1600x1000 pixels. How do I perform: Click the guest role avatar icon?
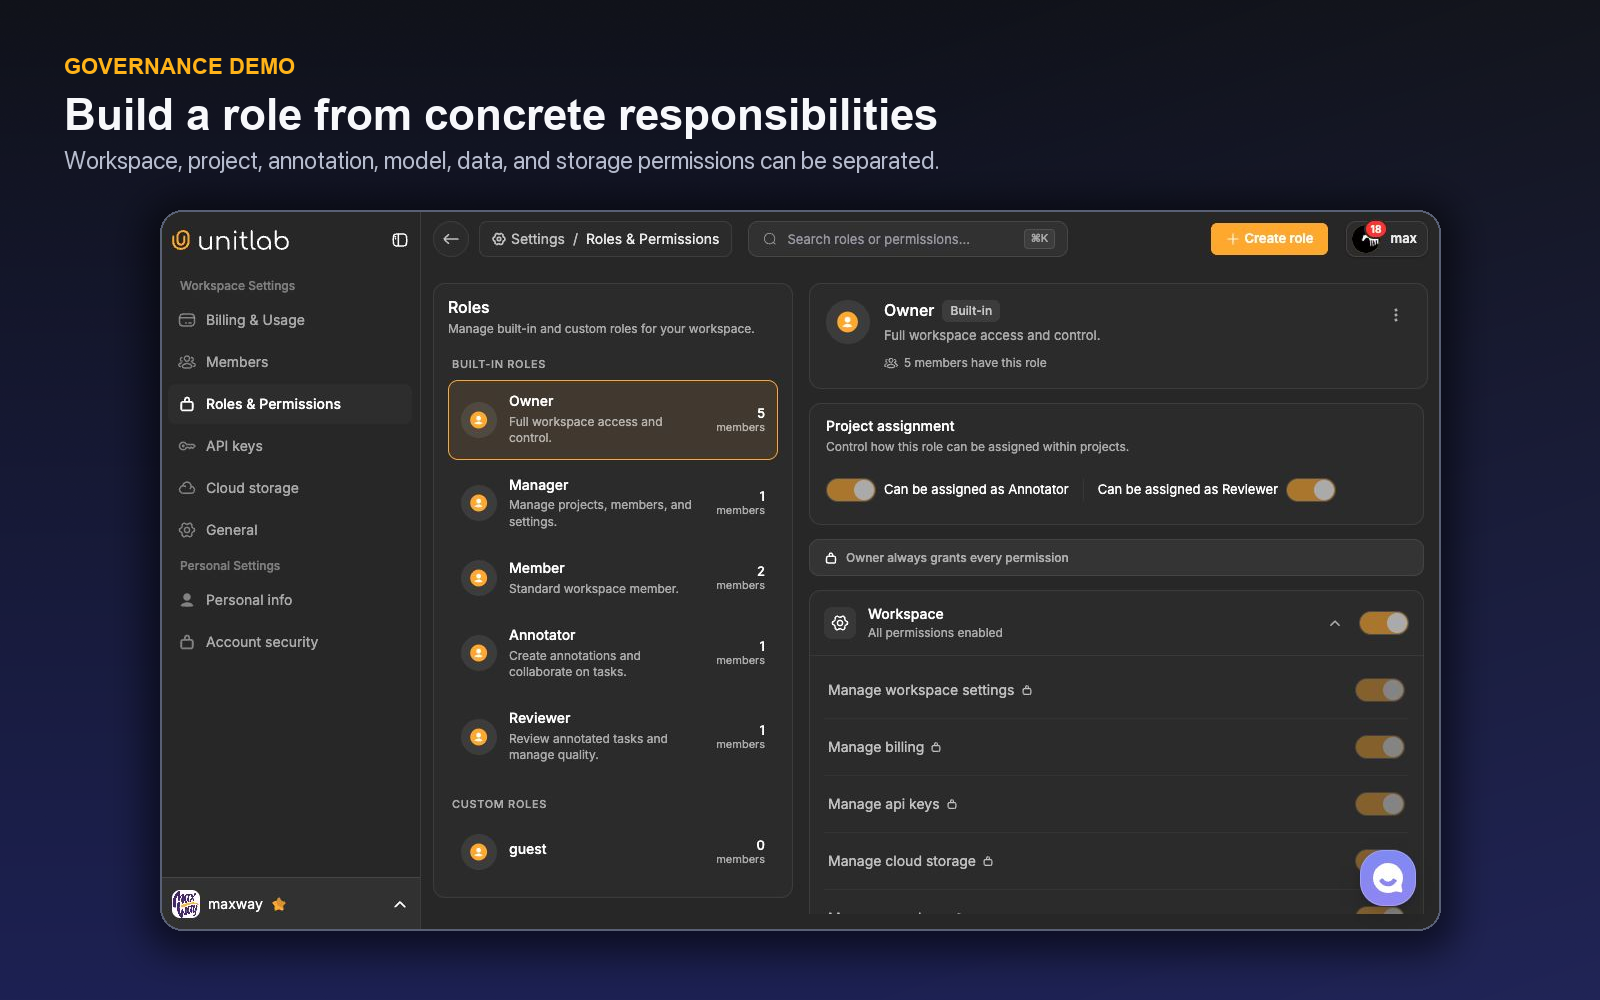point(479,852)
